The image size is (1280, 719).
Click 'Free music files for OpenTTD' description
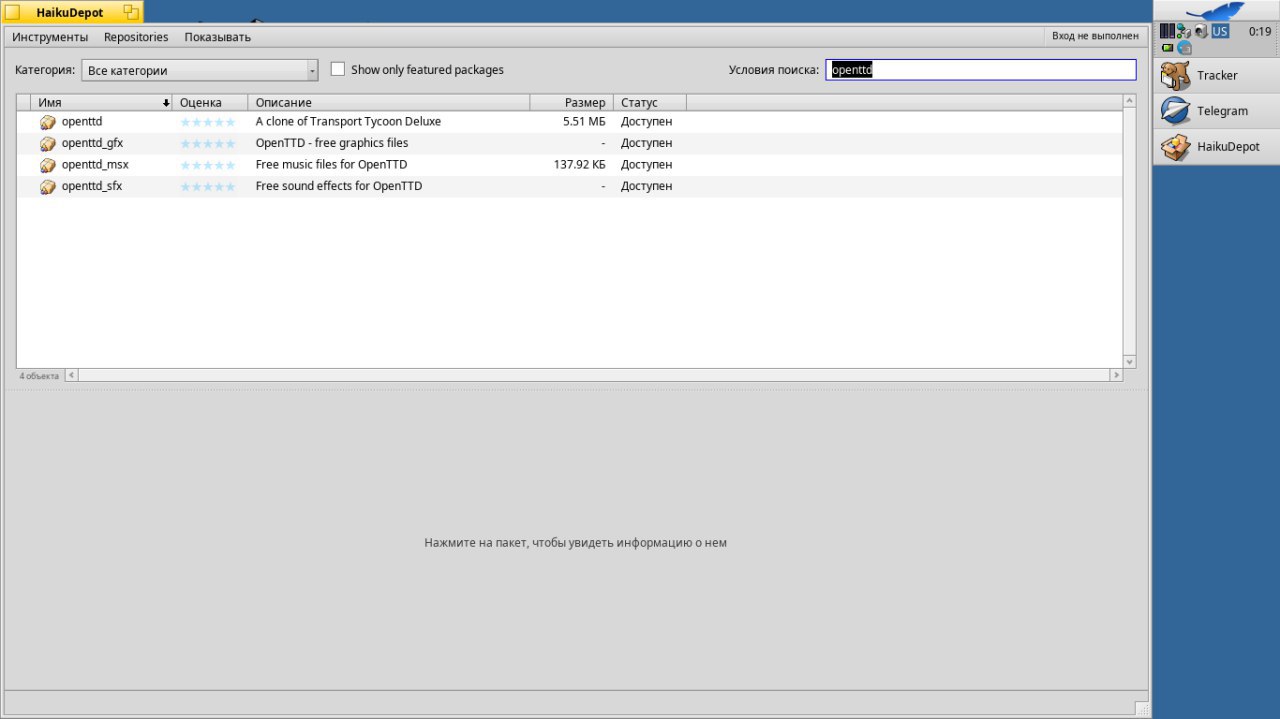click(331, 165)
